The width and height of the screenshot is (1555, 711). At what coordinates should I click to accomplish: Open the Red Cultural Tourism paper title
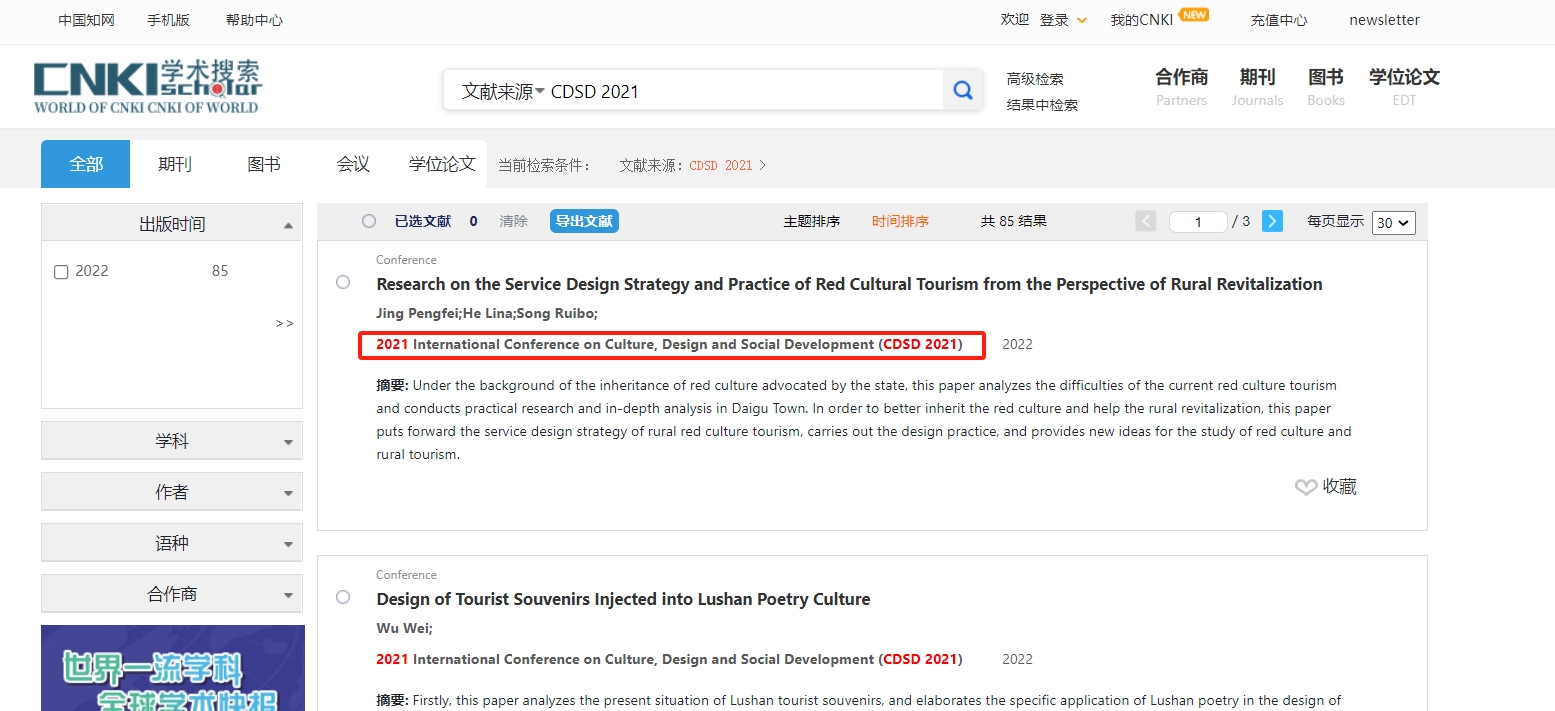point(849,284)
